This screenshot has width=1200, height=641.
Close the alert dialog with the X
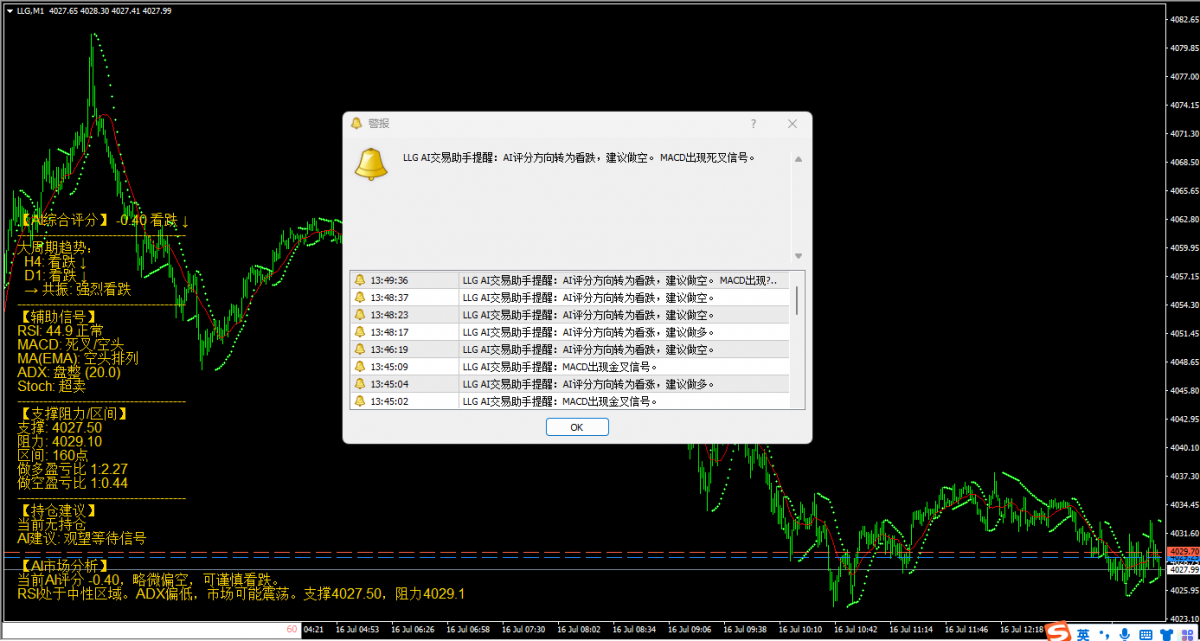[x=792, y=123]
